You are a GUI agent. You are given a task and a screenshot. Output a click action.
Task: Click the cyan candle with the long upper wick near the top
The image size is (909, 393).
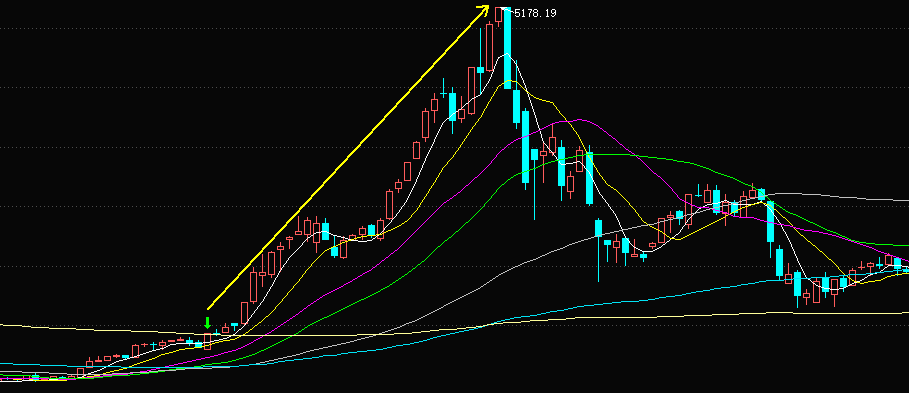pyautogui.click(x=480, y=61)
